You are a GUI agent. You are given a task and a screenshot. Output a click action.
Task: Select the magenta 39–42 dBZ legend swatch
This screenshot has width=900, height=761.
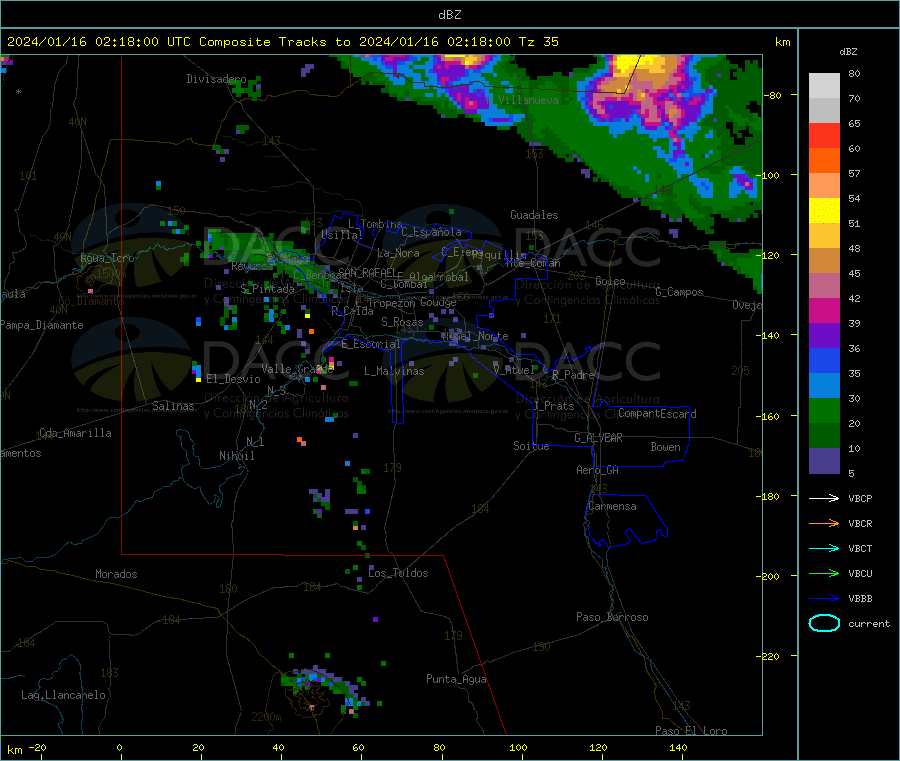pyautogui.click(x=824, y=310)
